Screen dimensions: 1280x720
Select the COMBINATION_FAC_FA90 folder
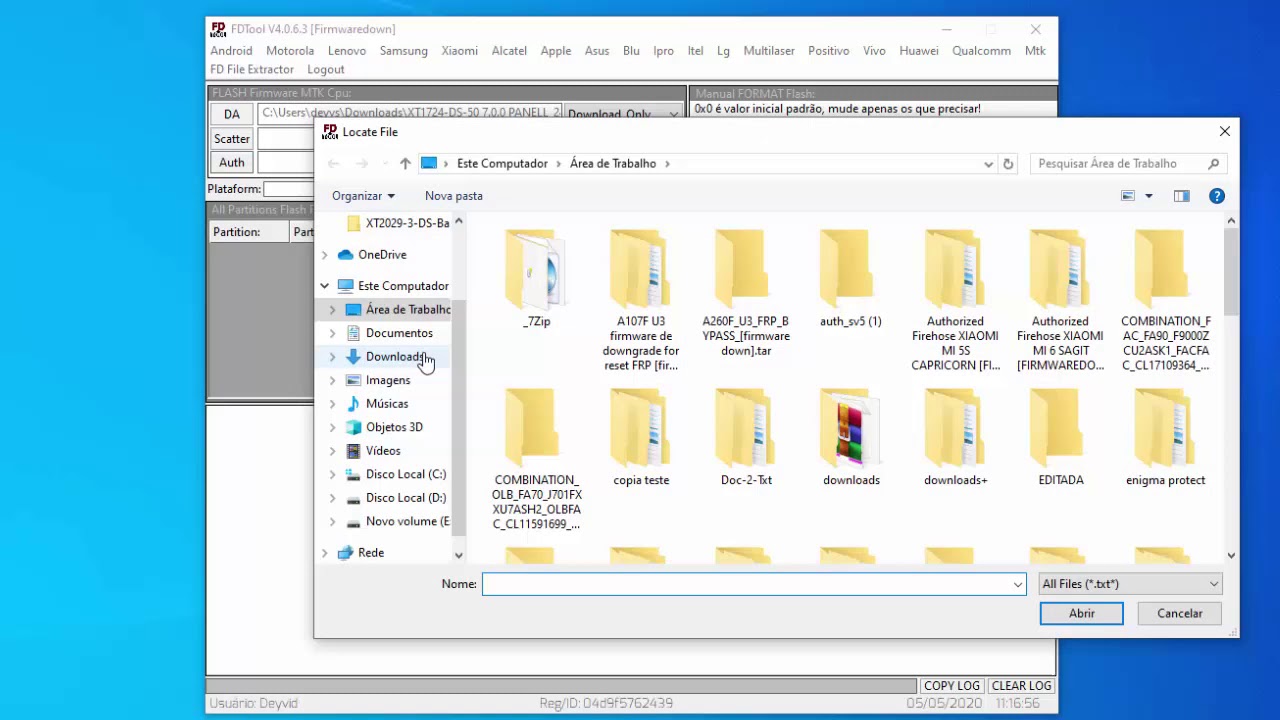pyautogui.click(x=1165, y=300)
